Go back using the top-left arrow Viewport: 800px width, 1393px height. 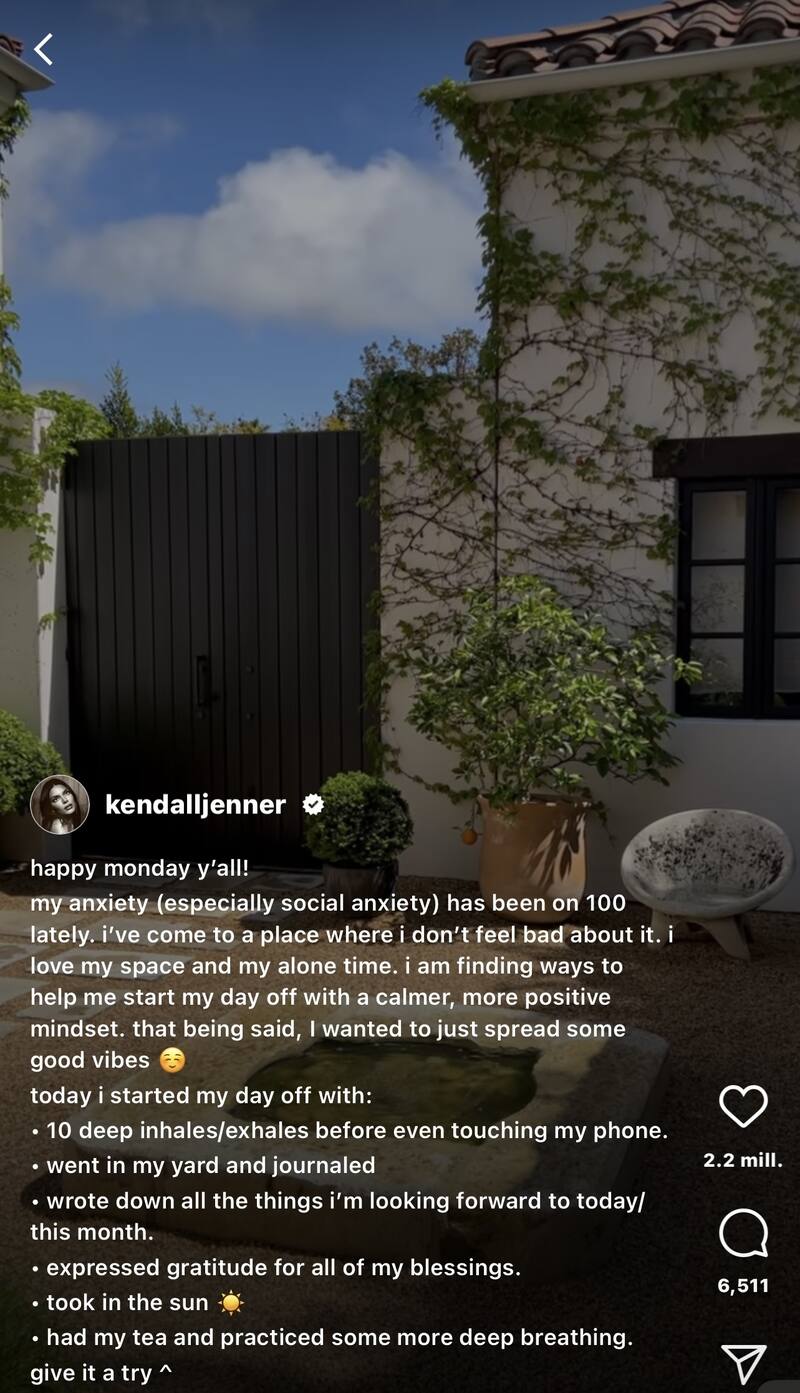pos(43,49)
